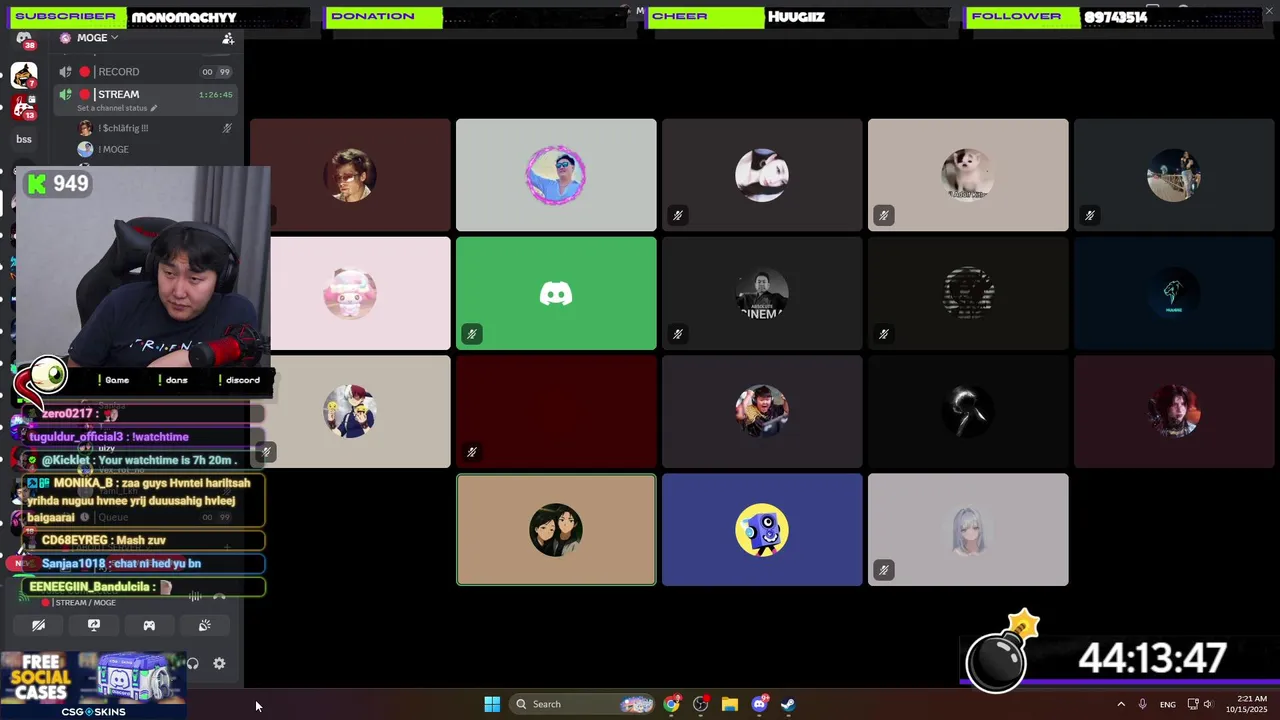Click Set a channel status
The width and height of the screenshot is (1280, 720).
coord(116,108)
